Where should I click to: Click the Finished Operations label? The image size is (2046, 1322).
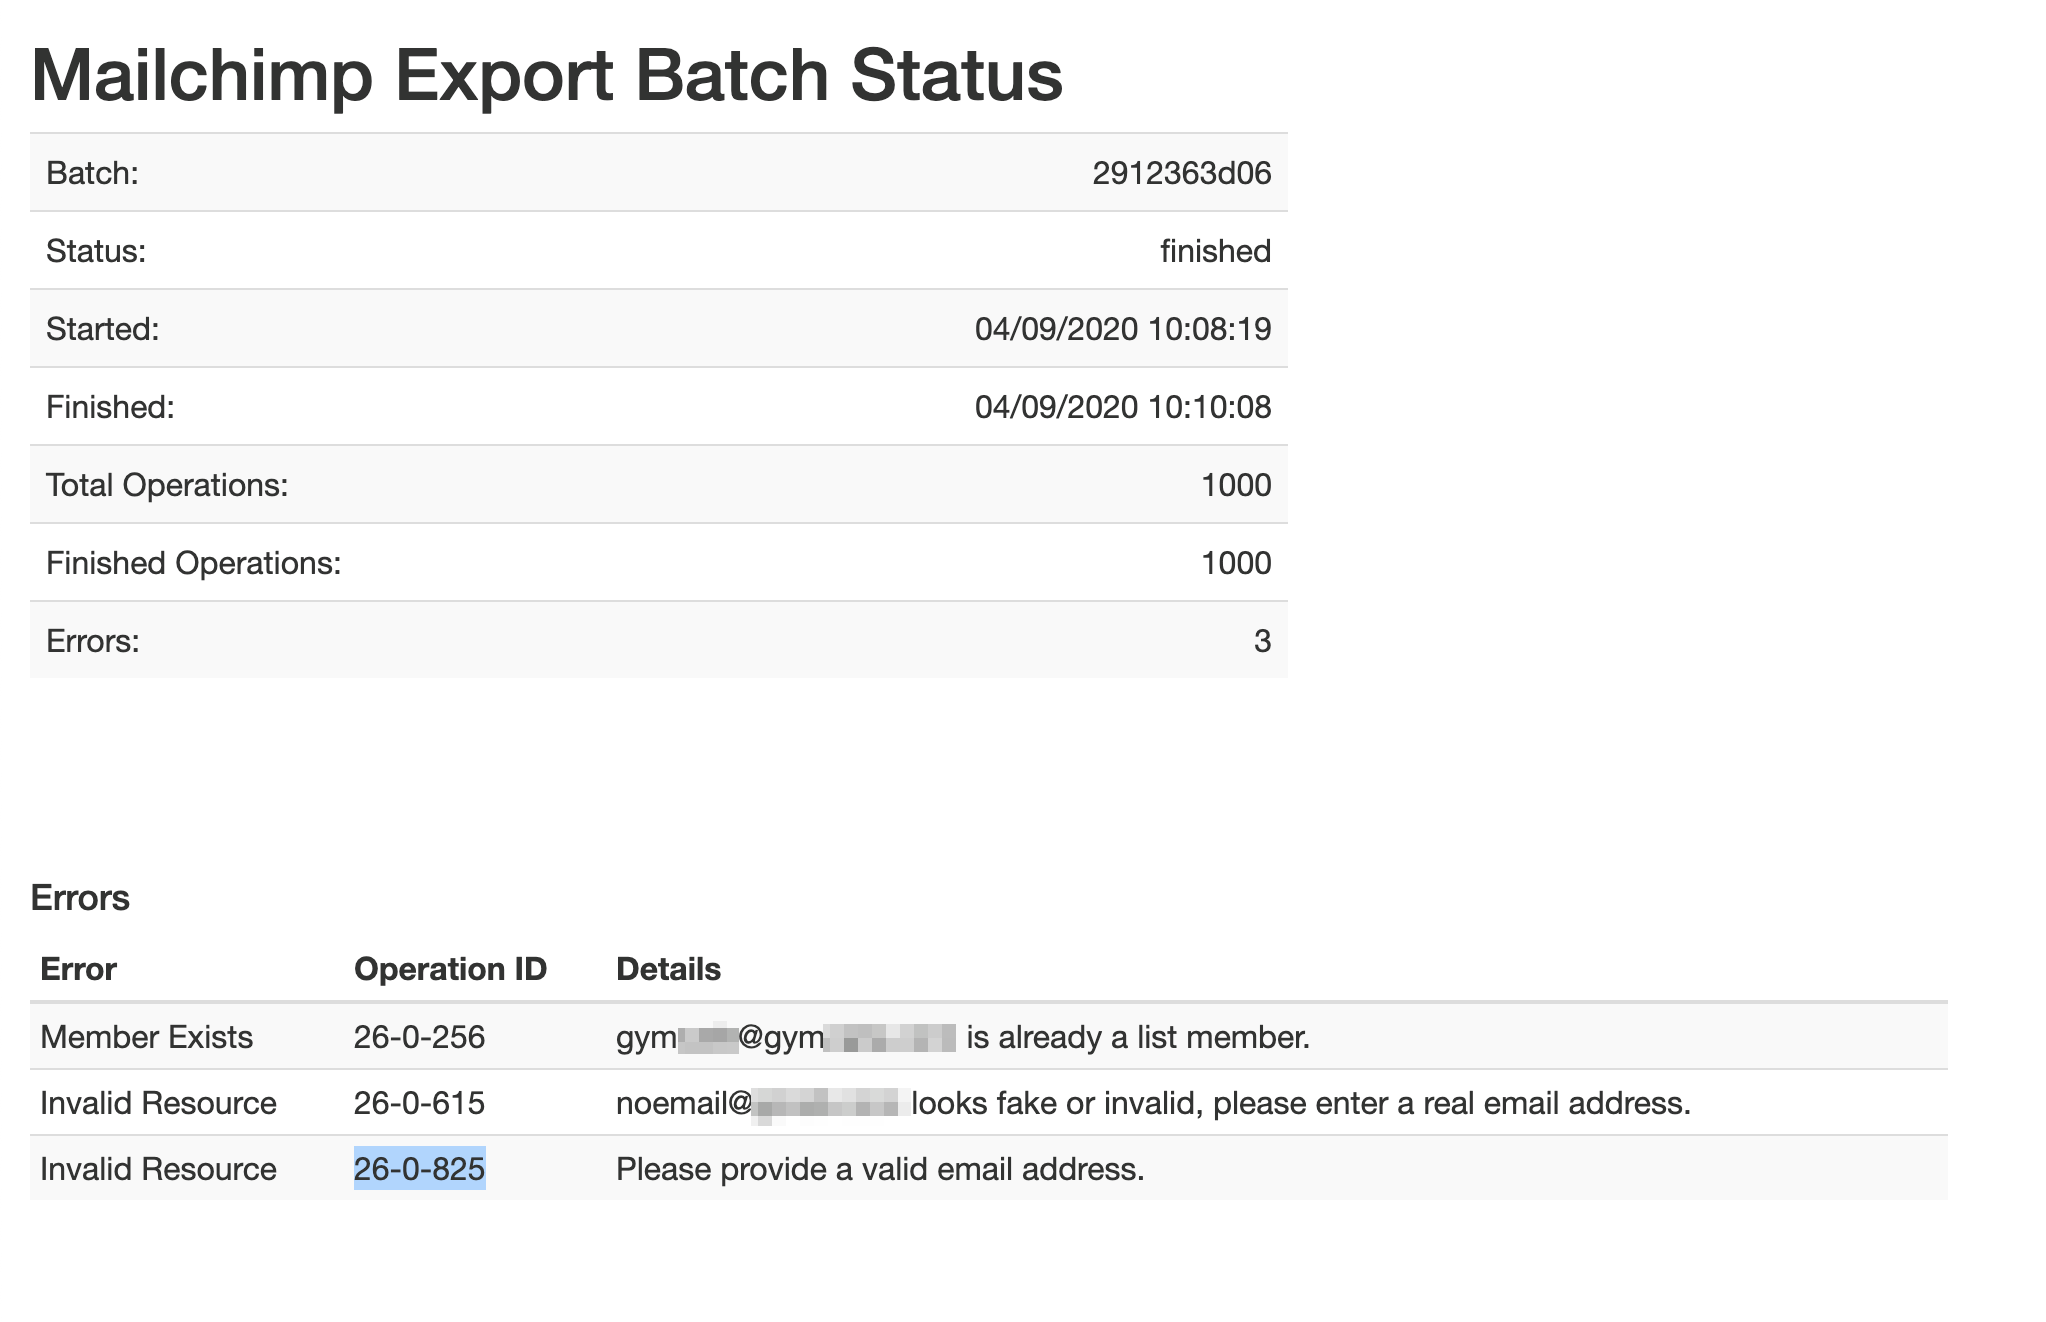click(x=194, y=563)
